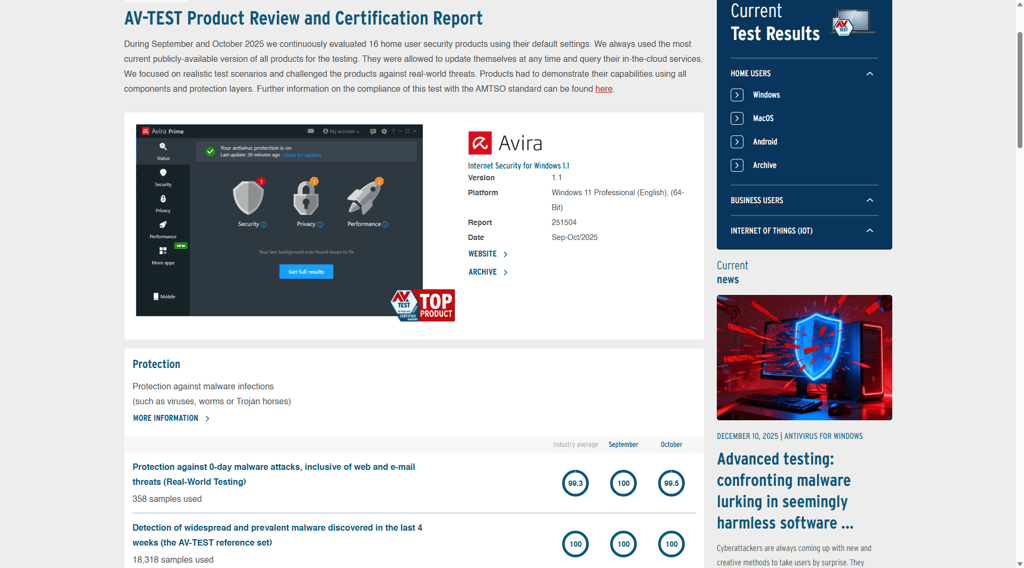
Task: Open the blue shield news image
Action: click(804, 357)
